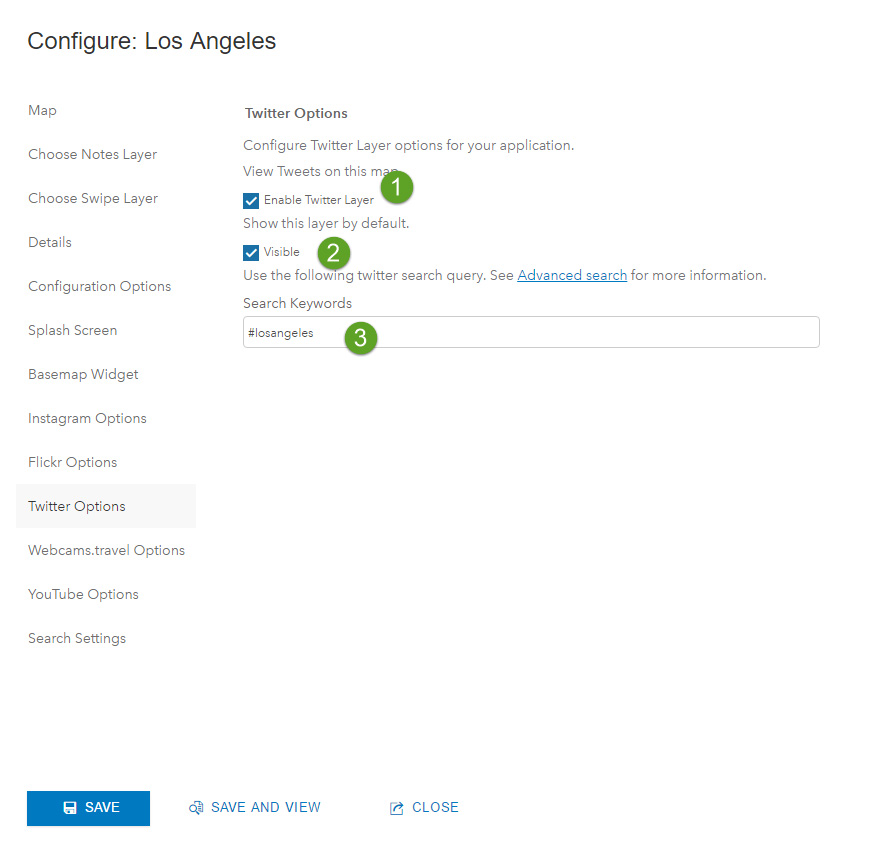The image size is (892, 841).
Task: Open Instagram Options
Action: click(87, 418)
